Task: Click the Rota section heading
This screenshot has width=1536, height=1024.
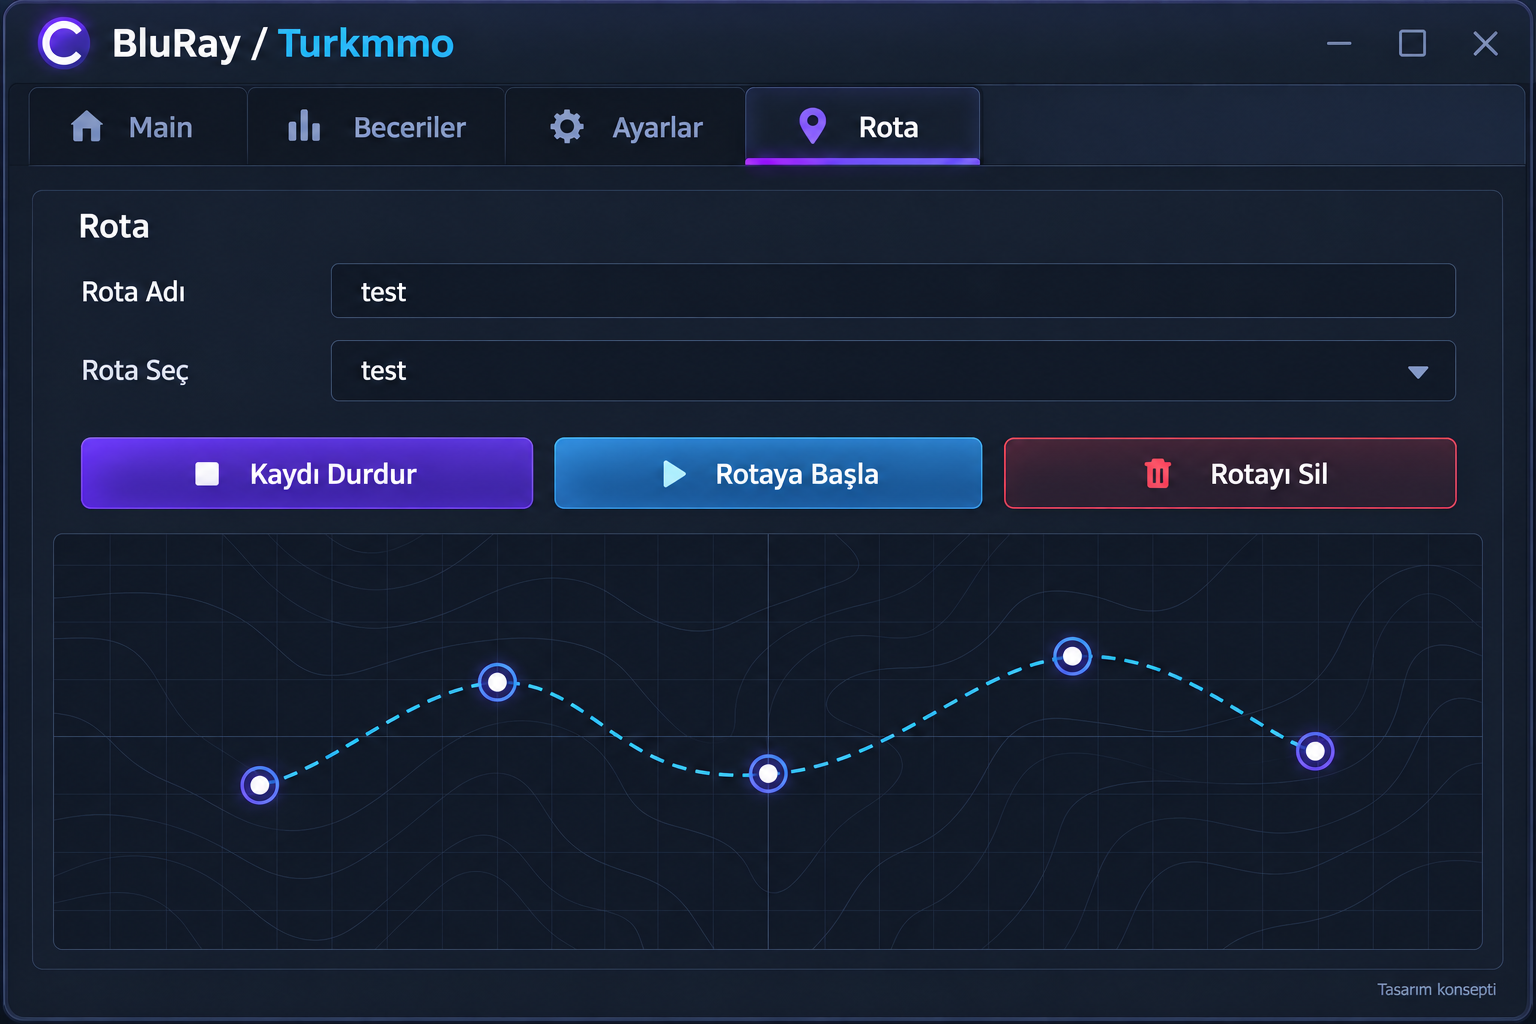Action: pos(114,226)
